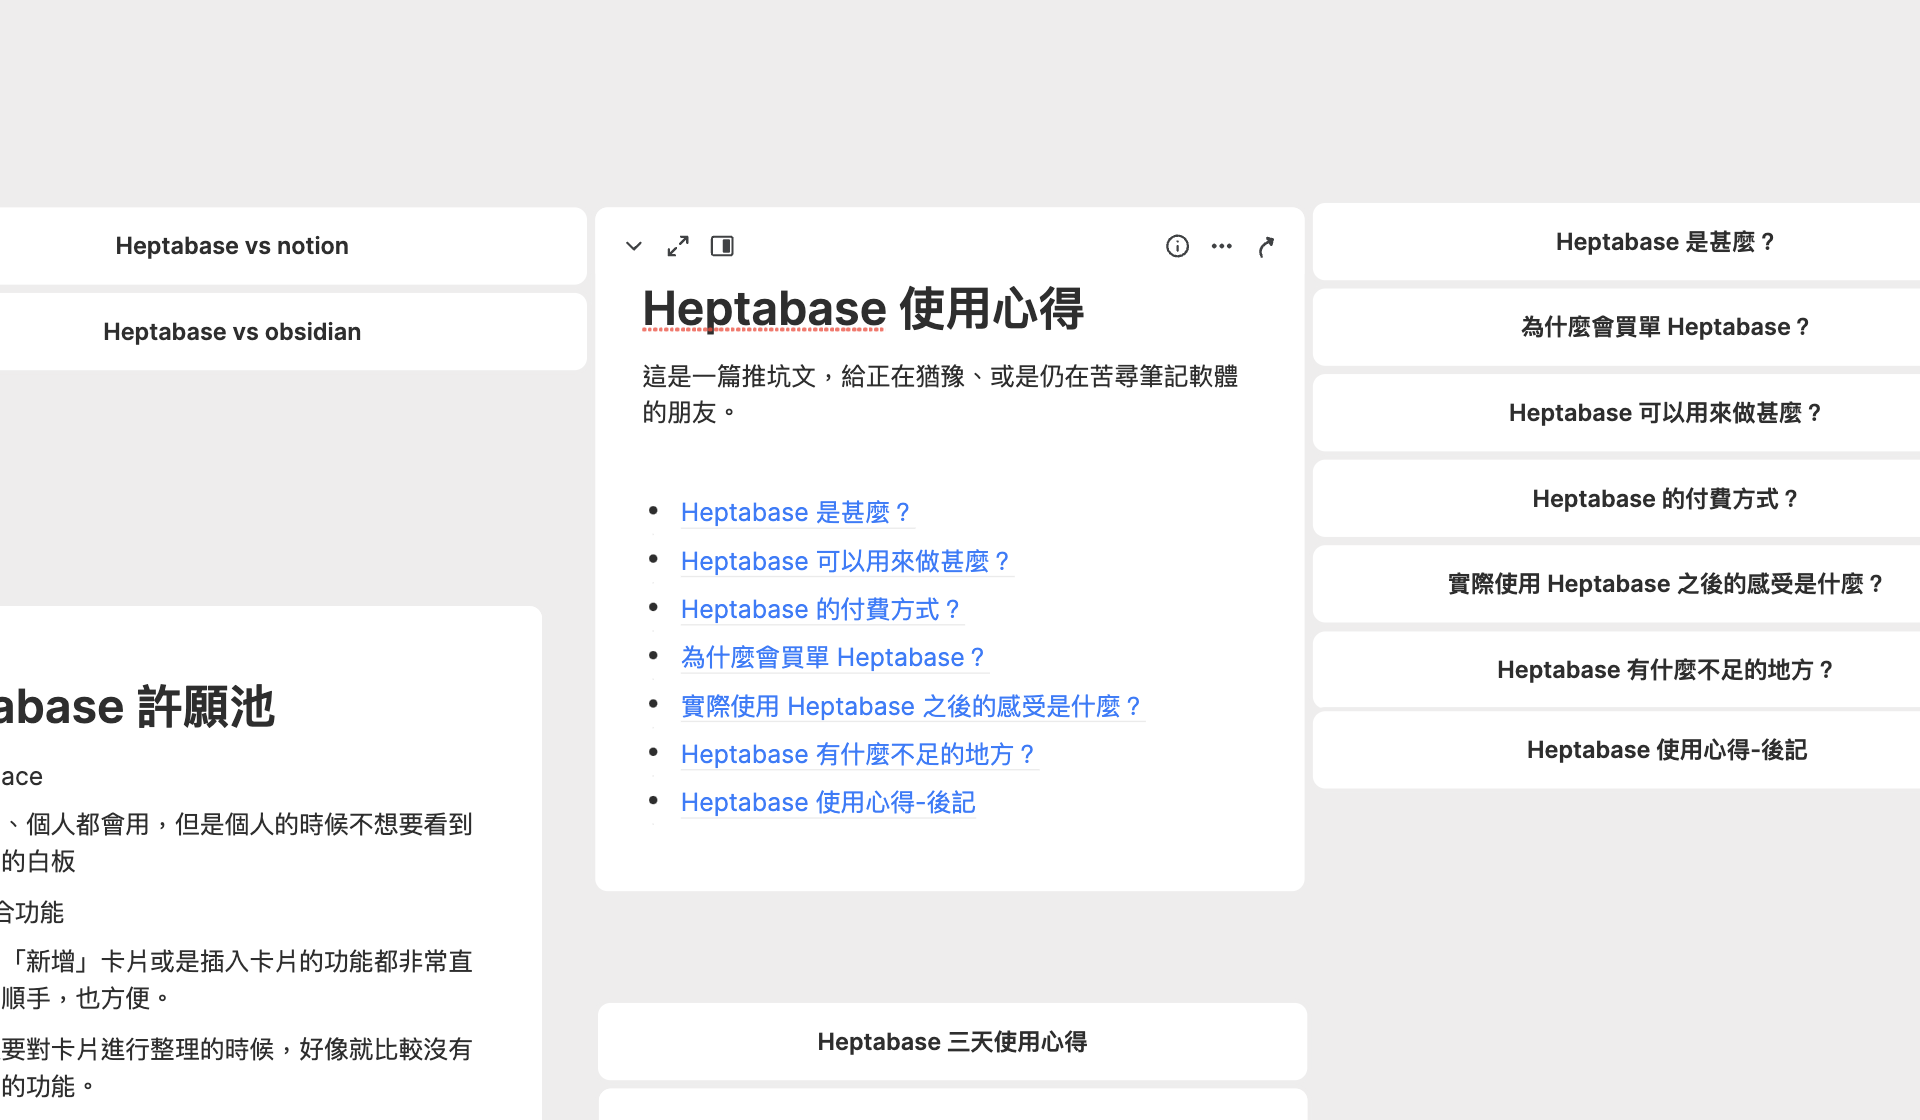Open the 'Heptabase 是甚麼？' link

[795, 512]
